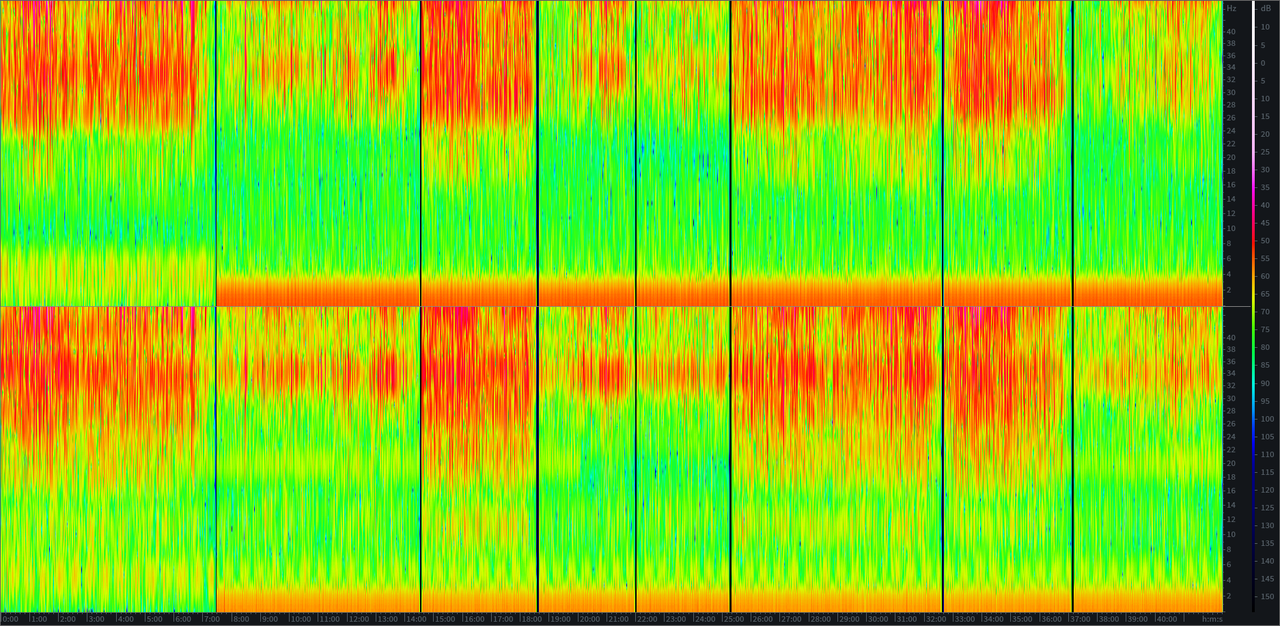Click the 30:00 mark on the time ruler
1280x626 pixels.
[880, 619]
